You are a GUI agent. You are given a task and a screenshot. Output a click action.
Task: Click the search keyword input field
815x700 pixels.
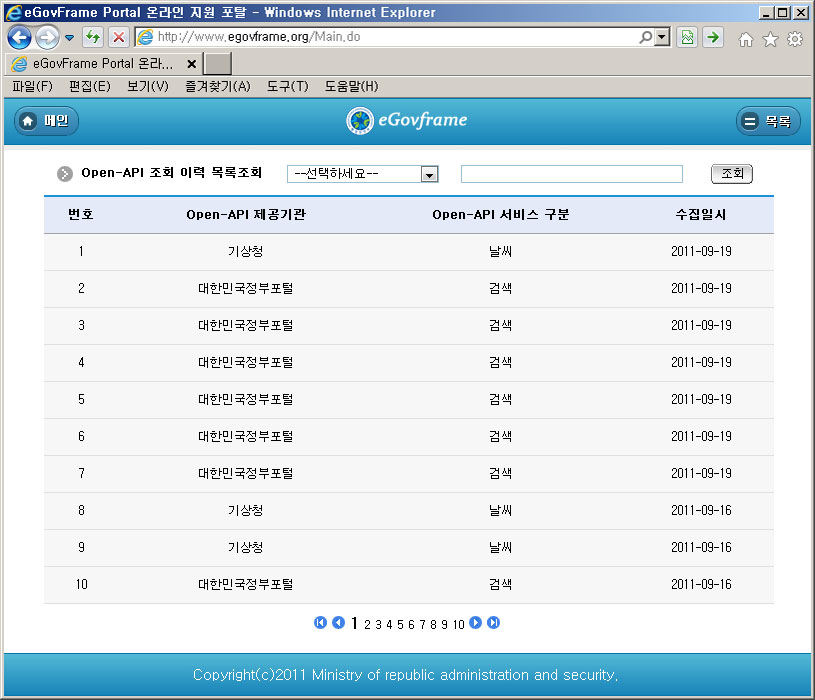[571, 174]
